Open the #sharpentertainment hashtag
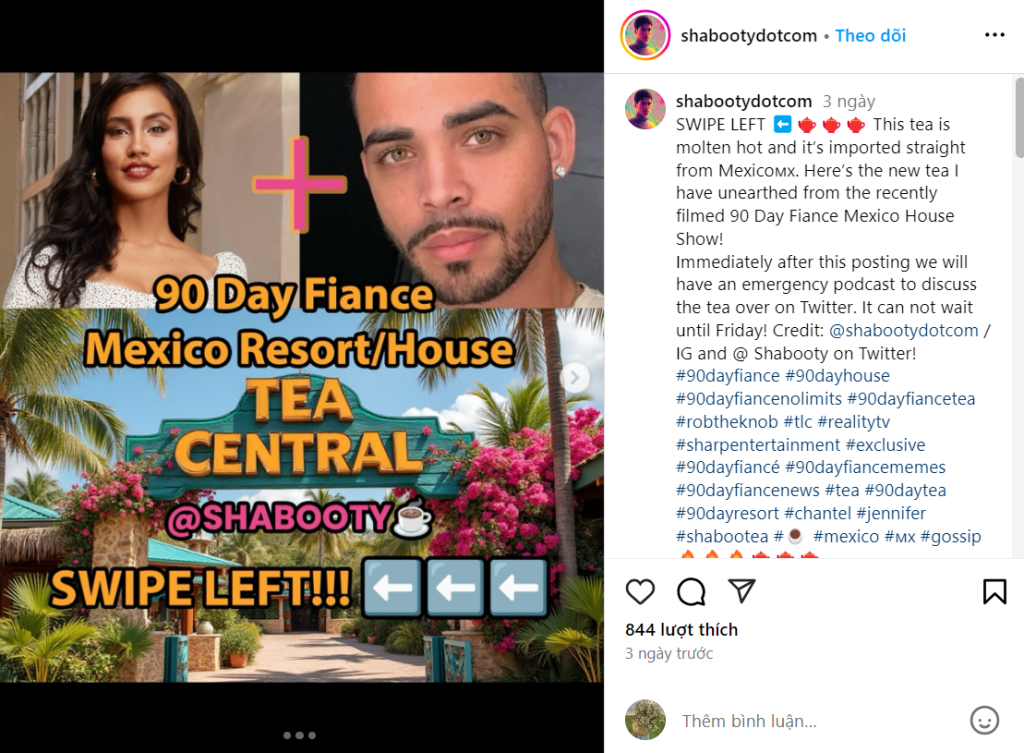The width and height of the screenshot is (1024, 753). (758, 445)
